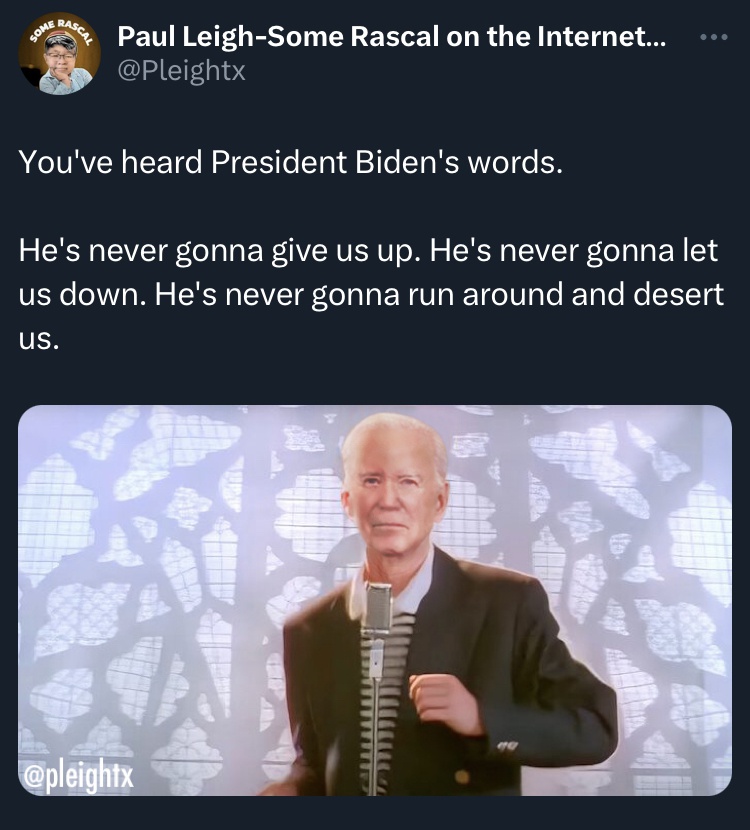The width and height of the screenshot is (750, 830).
Task: Open the attached image in the tweet
Action: (375, 600)
